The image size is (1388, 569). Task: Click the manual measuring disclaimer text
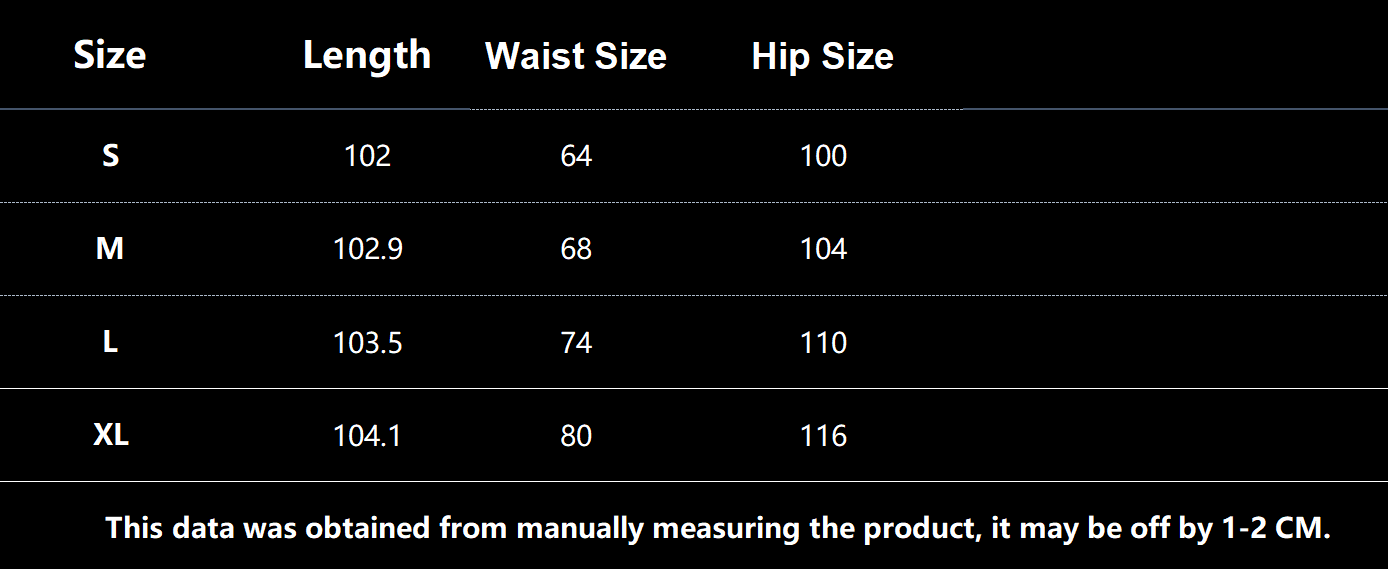pyautogui.click(x=718, y=528)
